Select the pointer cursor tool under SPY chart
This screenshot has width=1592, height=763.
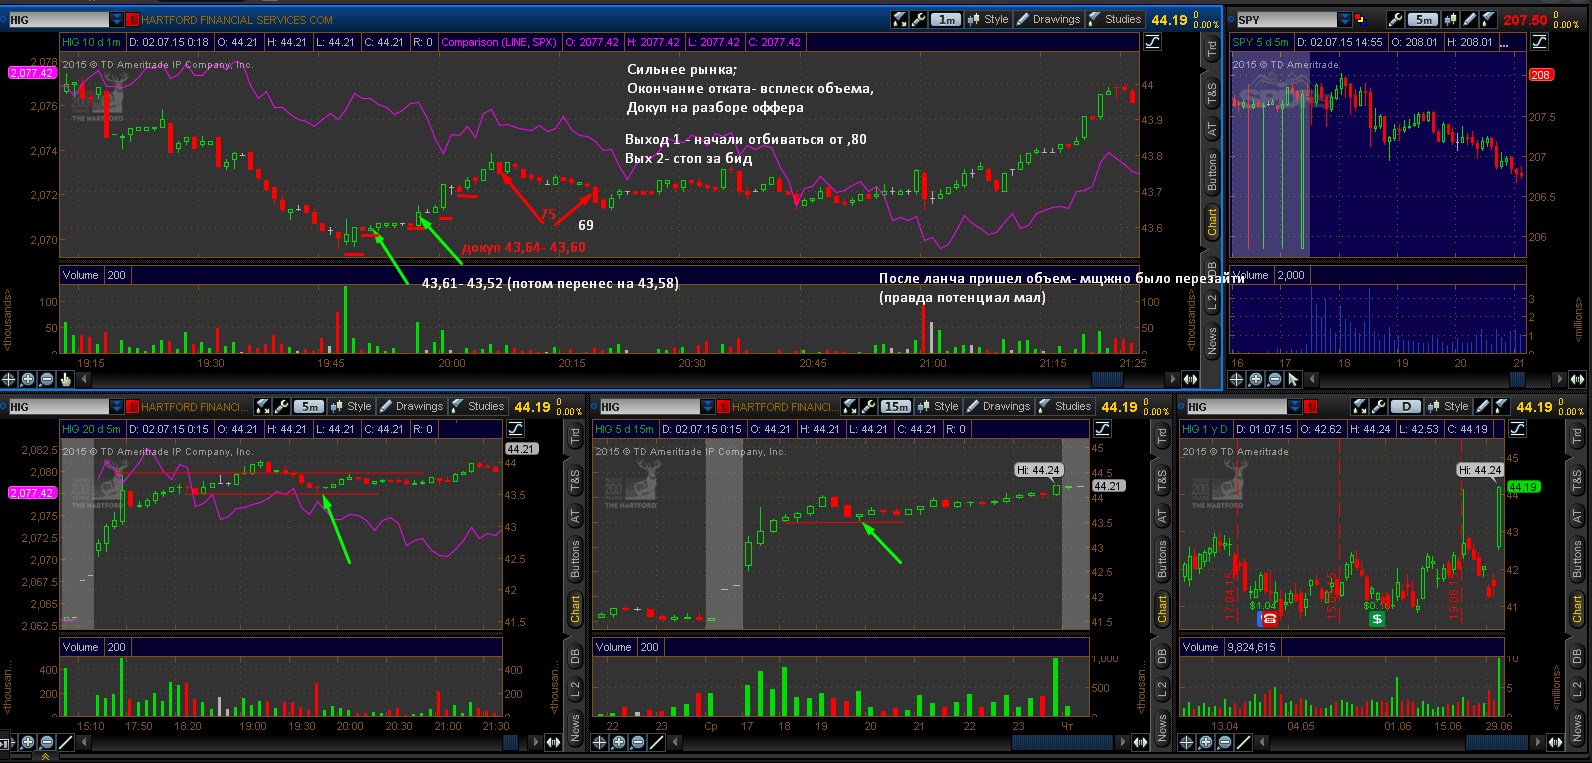(1293, 379)
